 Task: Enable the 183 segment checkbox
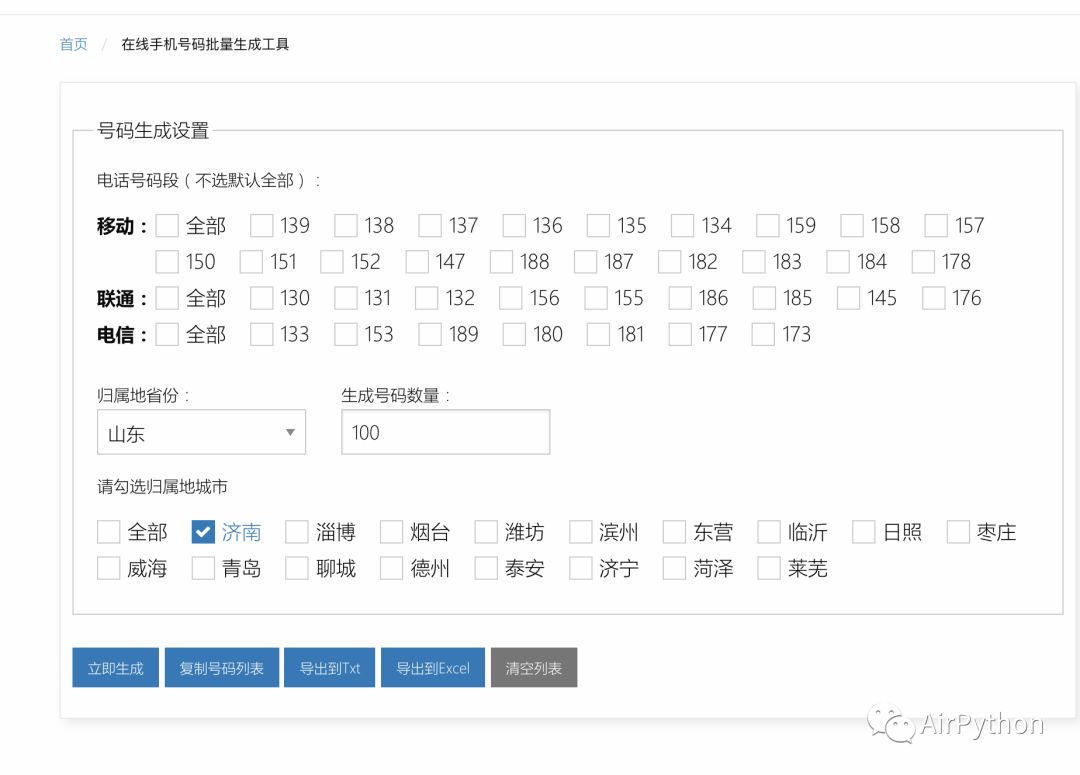pyautogui.click(x=754, y=262)
